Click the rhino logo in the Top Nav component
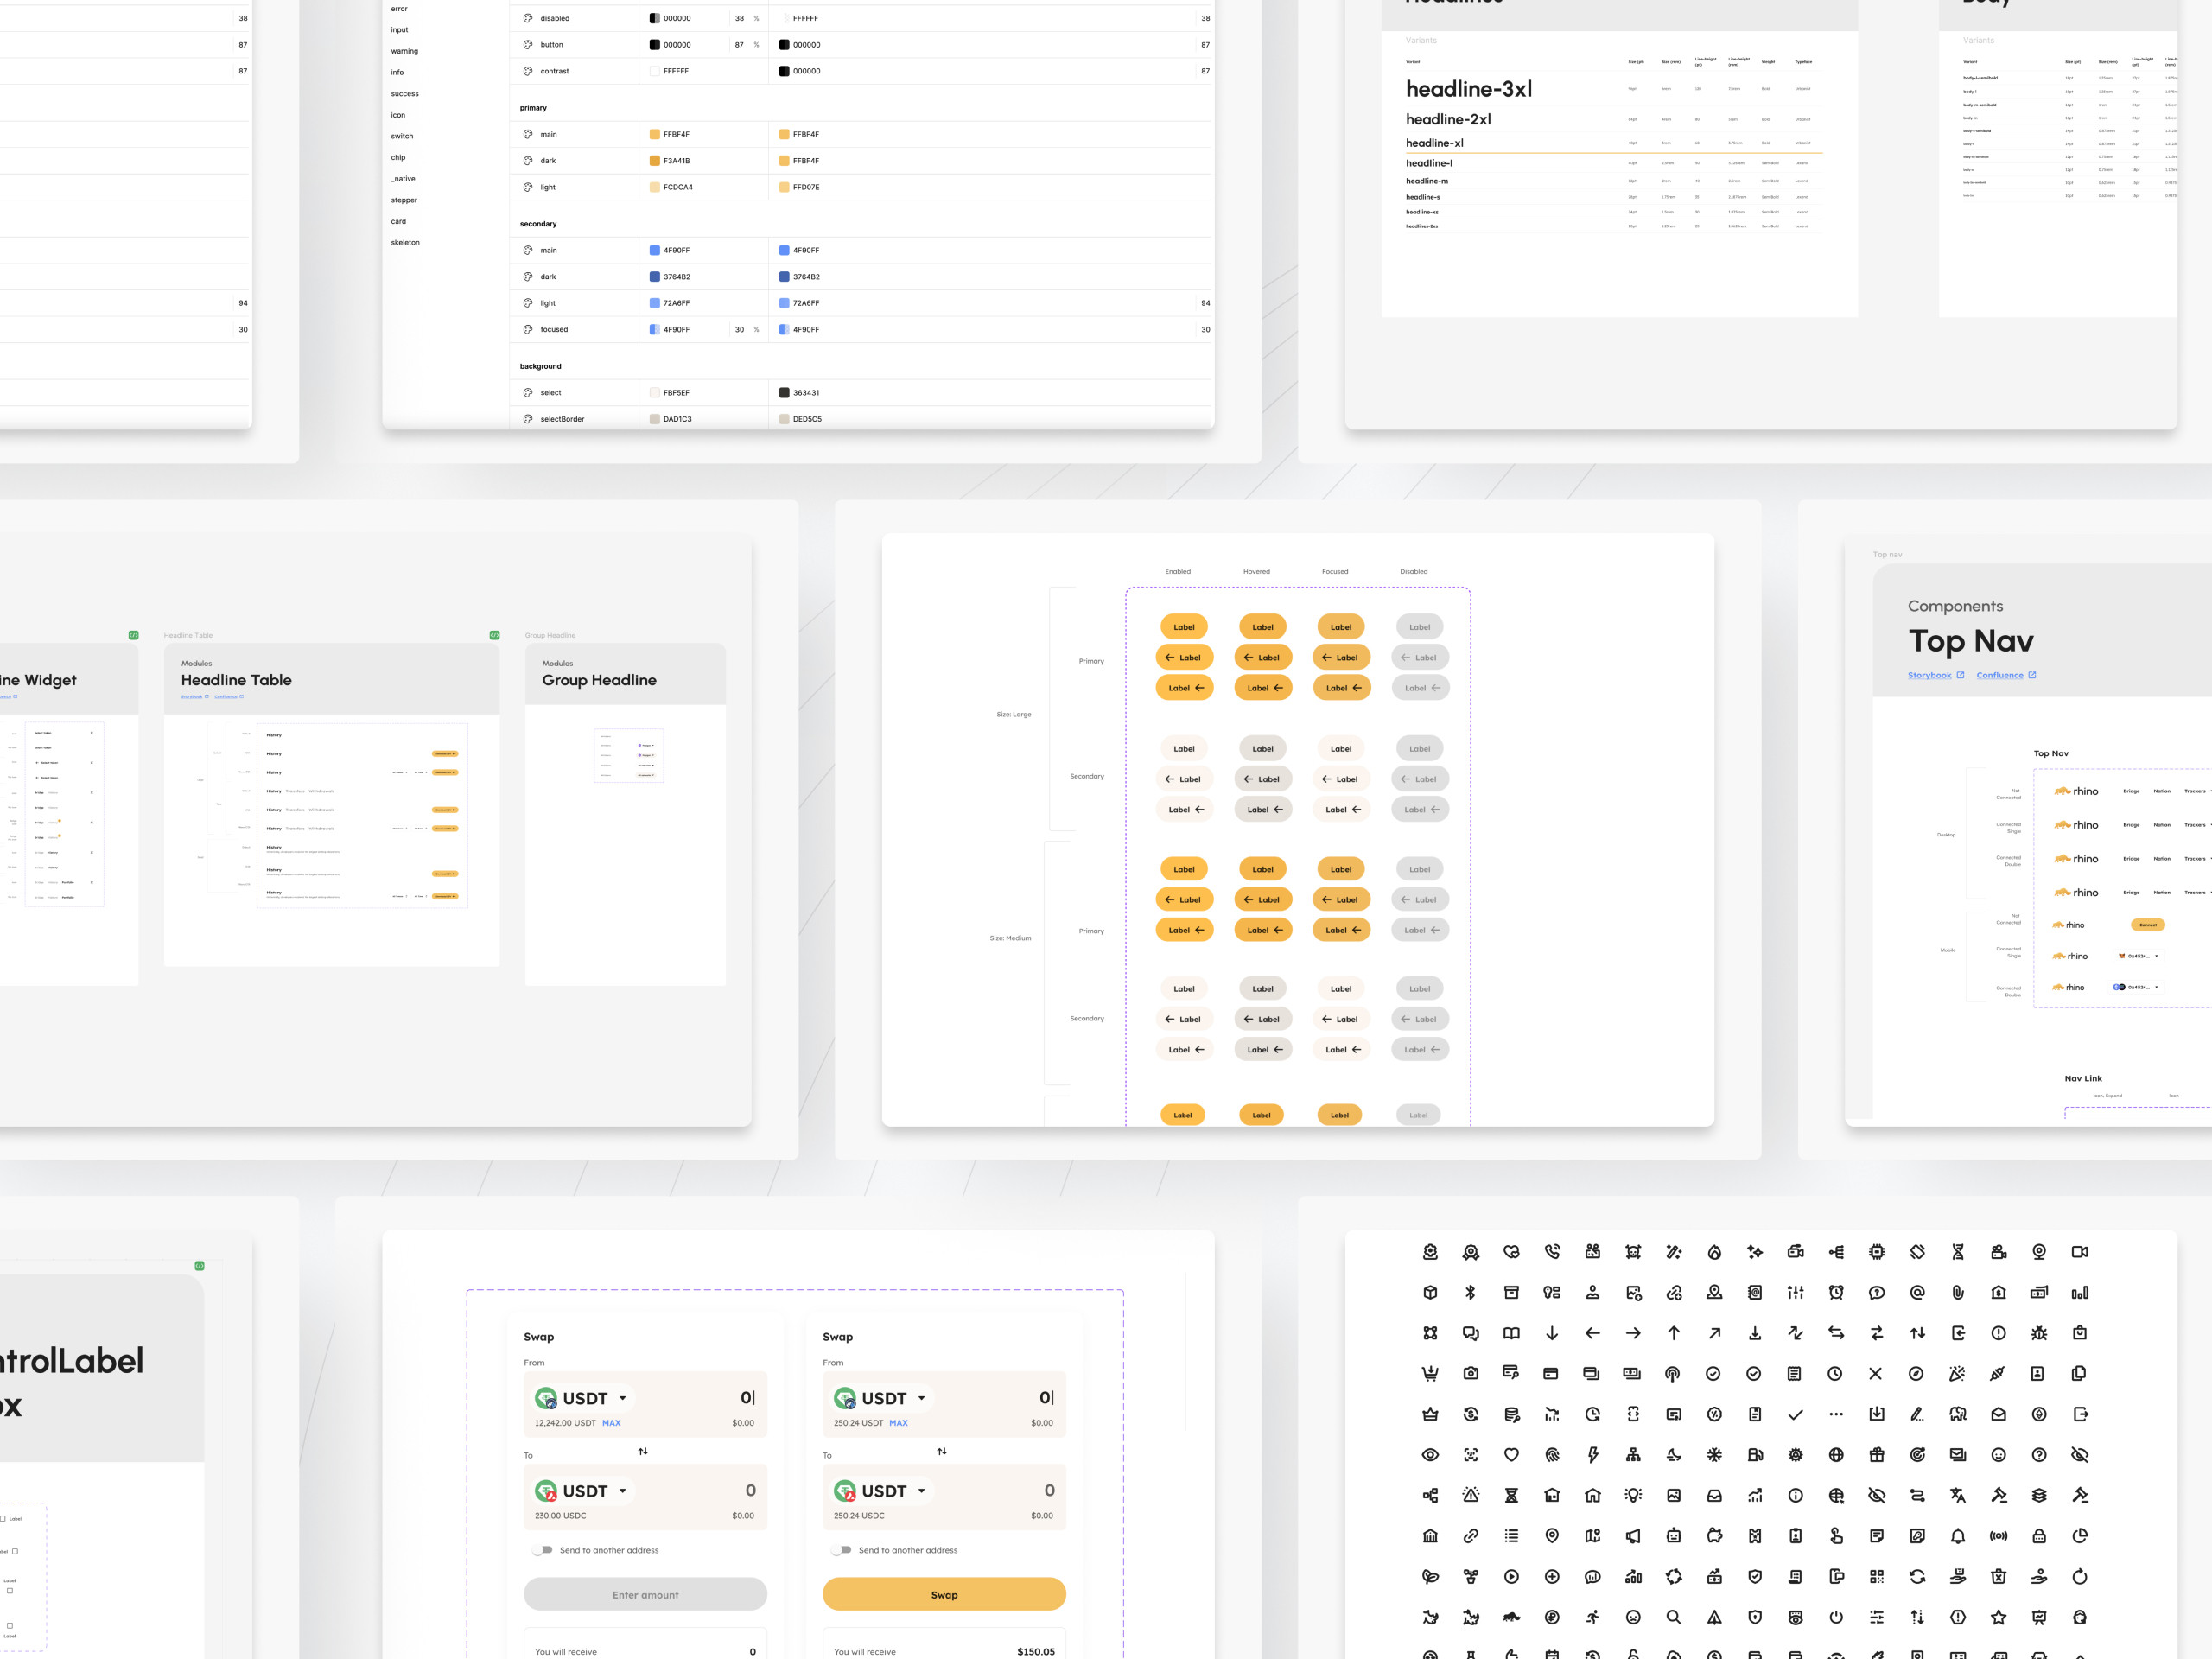Screen dimensions: 2212x1659 (x=2077, y=791)
